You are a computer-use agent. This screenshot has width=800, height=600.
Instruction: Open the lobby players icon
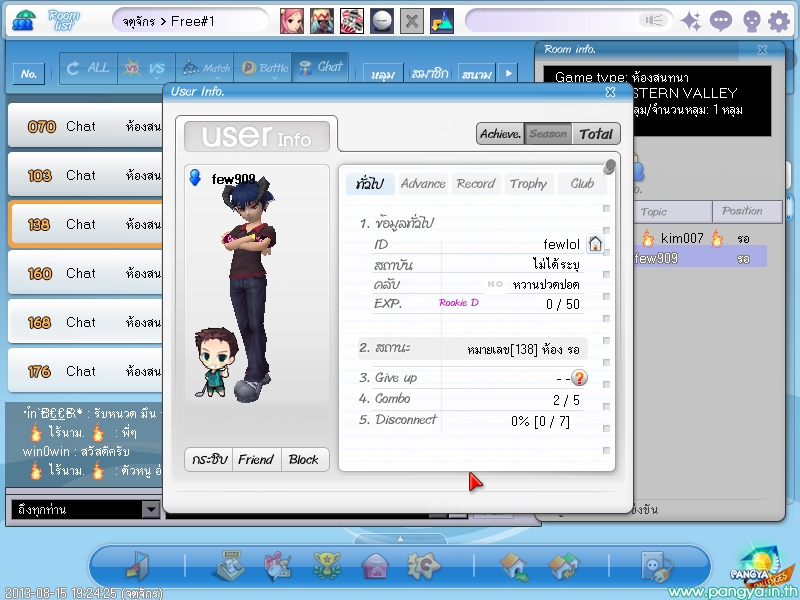coord(22,21)
